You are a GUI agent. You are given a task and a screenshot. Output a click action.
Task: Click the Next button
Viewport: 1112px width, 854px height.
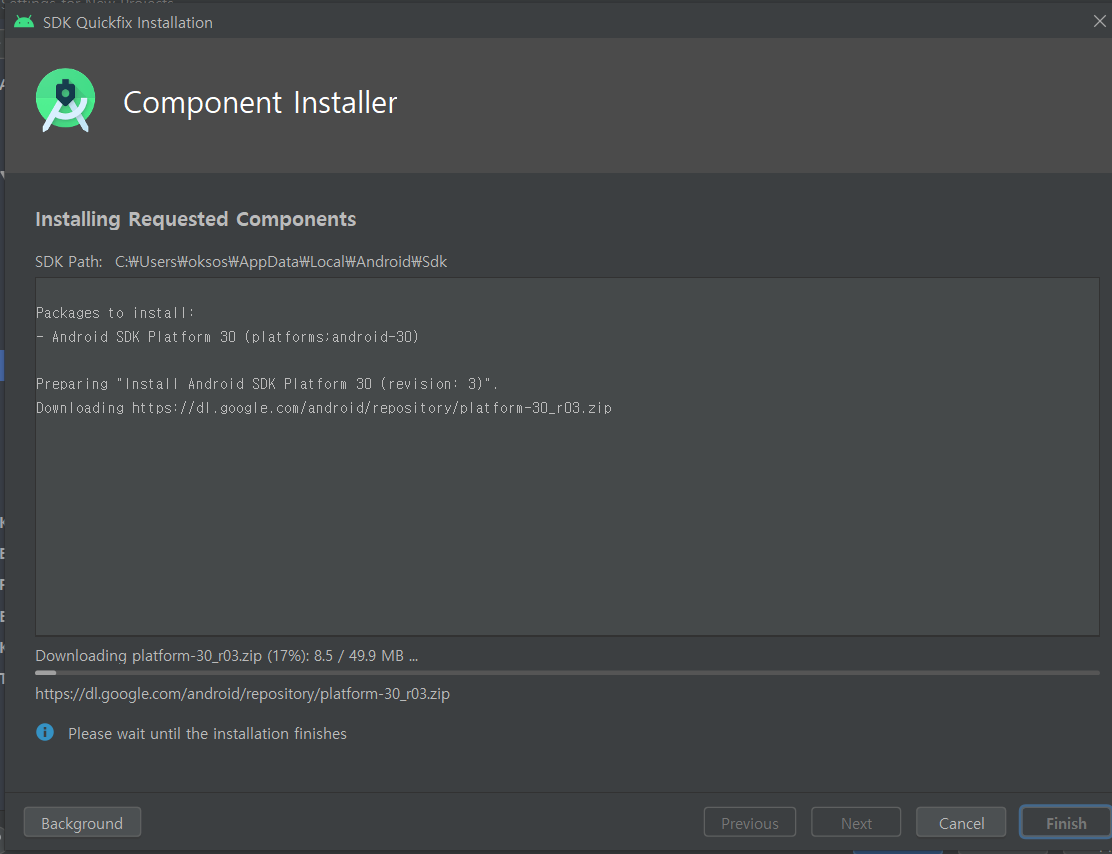click(856, 823)
